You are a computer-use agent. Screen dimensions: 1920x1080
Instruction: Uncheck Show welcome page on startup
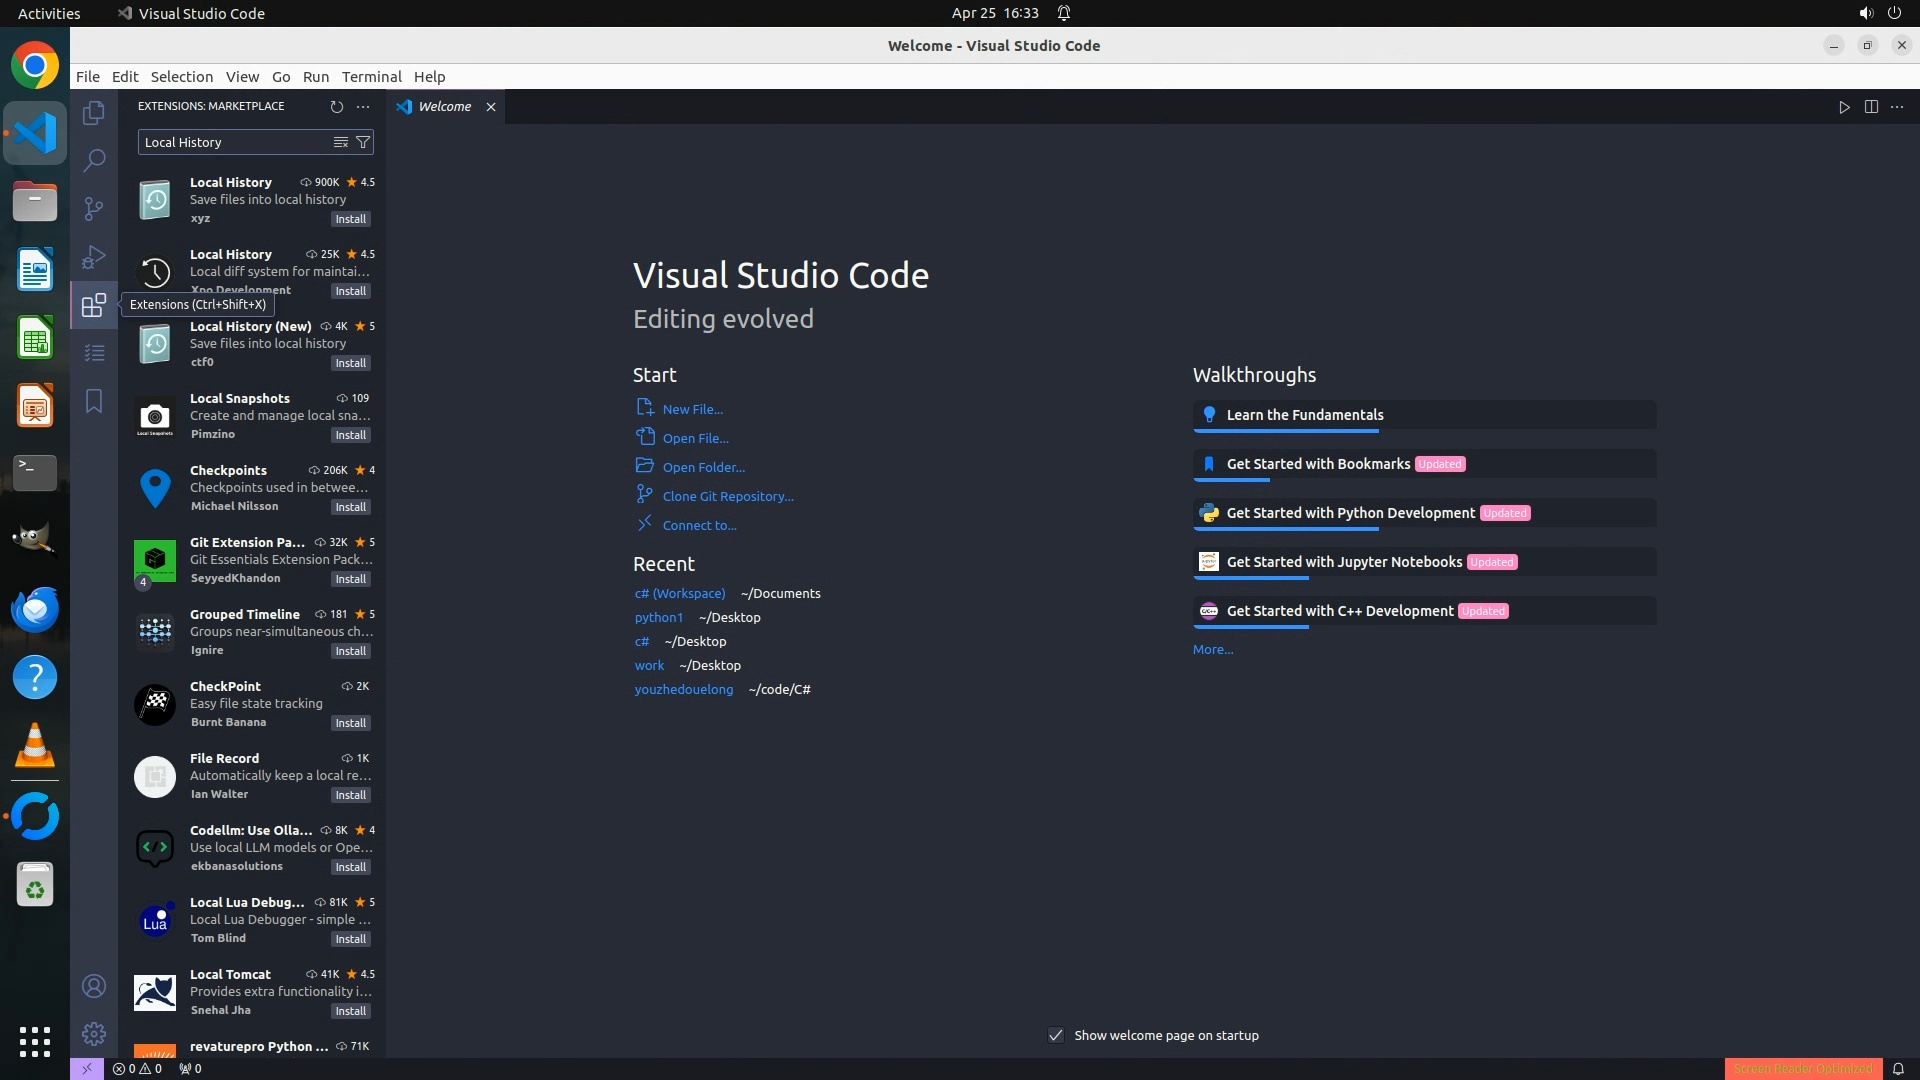(1056, 1035)
